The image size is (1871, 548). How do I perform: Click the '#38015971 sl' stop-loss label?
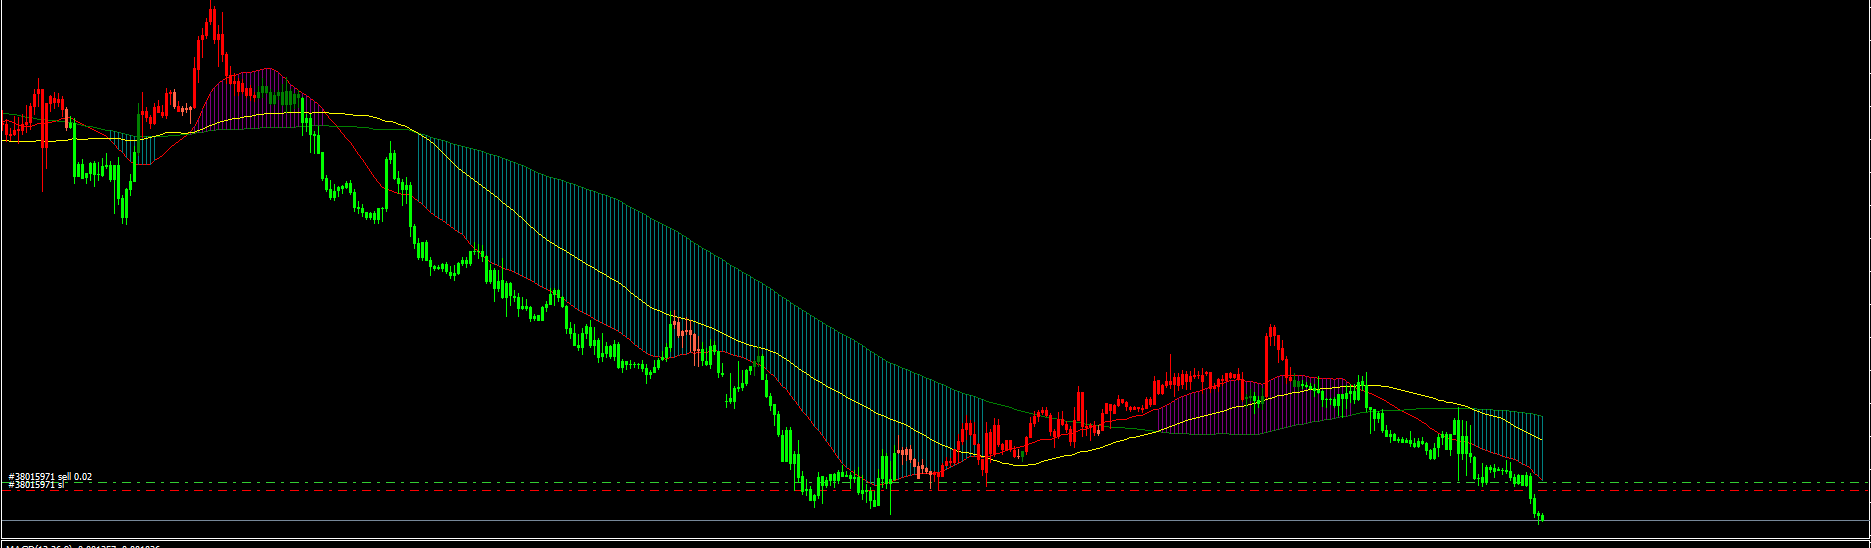[36, 485]
